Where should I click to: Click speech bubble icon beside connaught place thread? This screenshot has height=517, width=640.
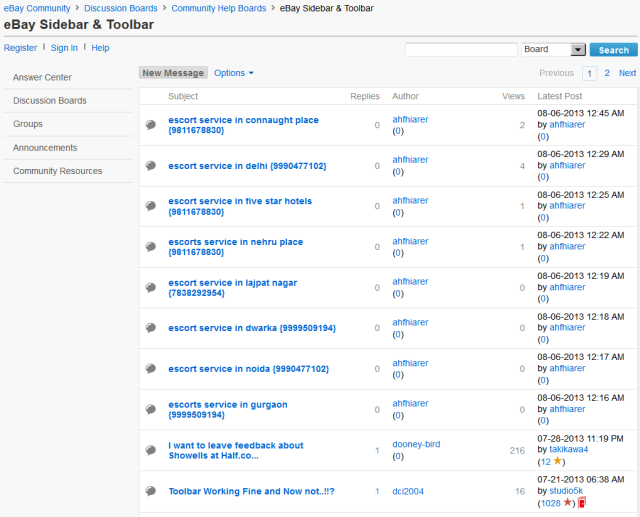click(150, 125)
